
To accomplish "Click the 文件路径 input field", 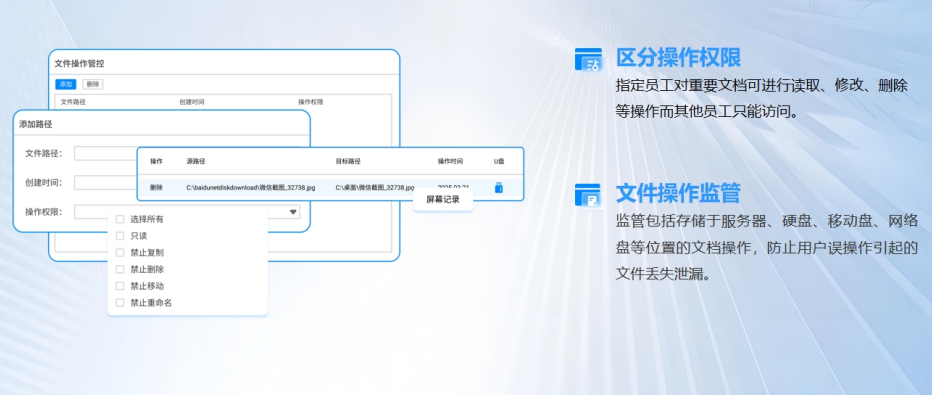I will coord(105,153).
